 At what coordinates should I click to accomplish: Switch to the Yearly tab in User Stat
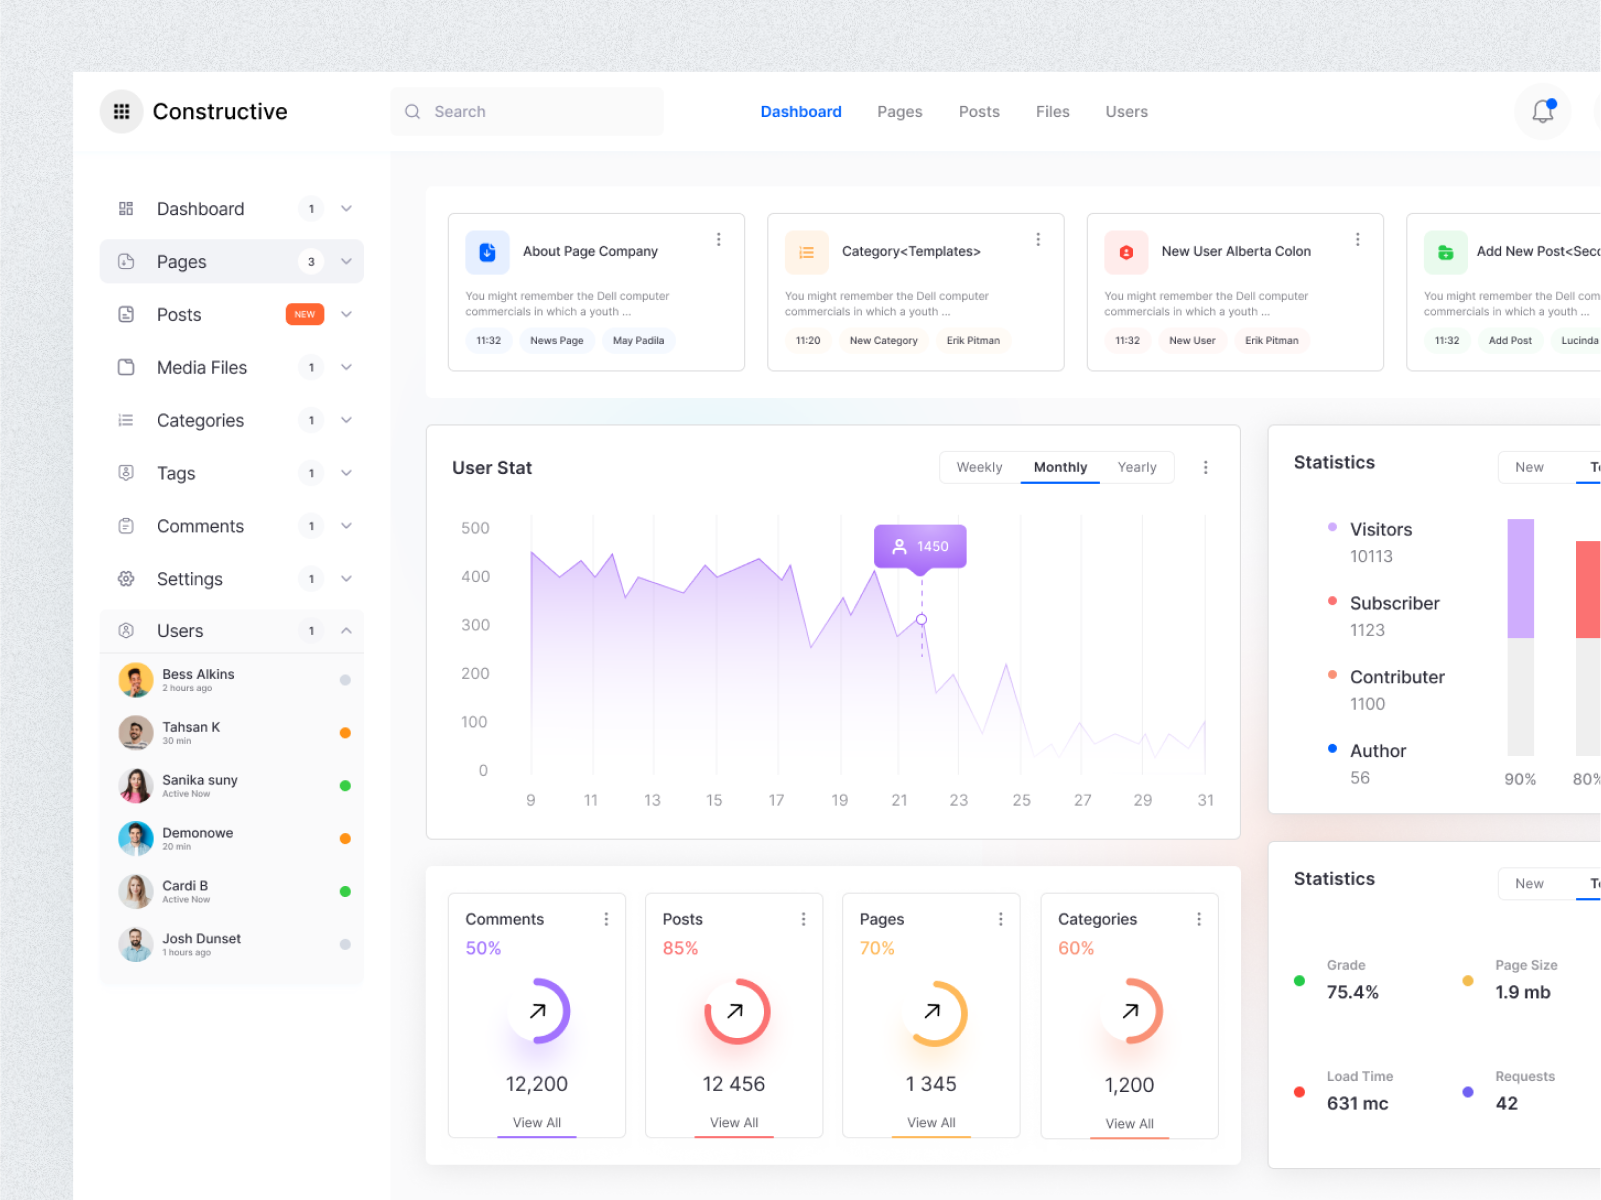pos(1137,467)
